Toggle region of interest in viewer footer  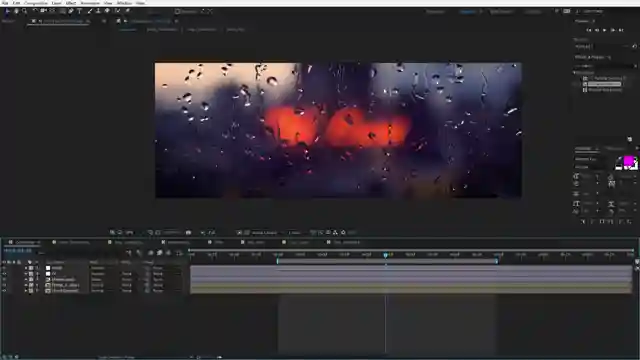pyautogui.click(x=240, y=233)
